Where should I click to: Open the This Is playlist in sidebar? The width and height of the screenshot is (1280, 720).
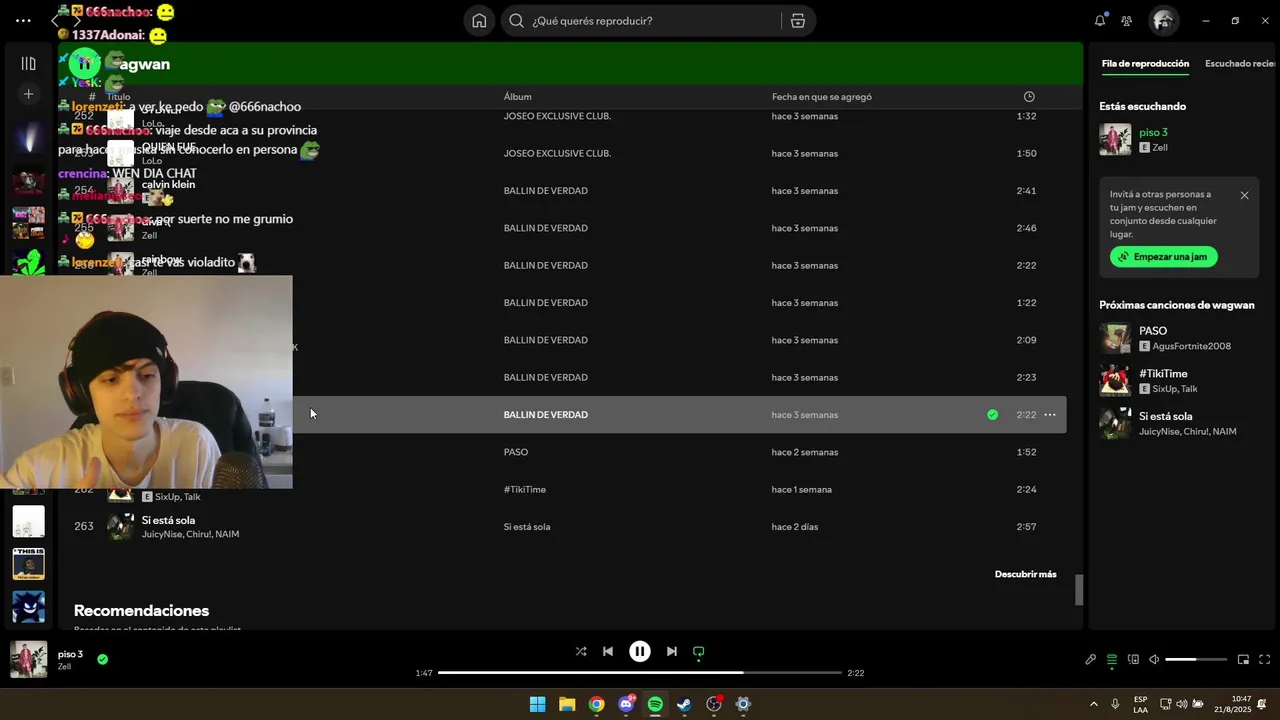click(x=28, y=564)
